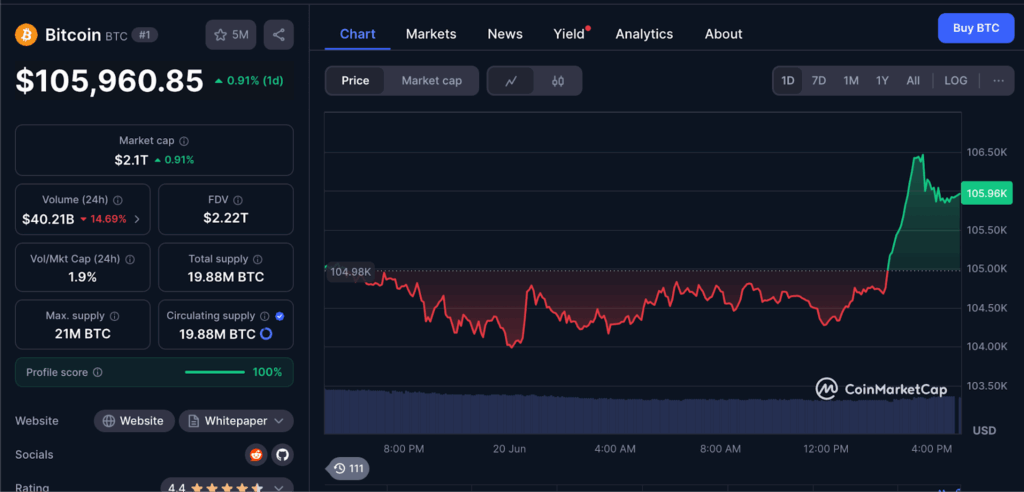Click the history clock icon labeled 111
Viewport: 1024px width, 492px height.
click(x=349, y=468)
